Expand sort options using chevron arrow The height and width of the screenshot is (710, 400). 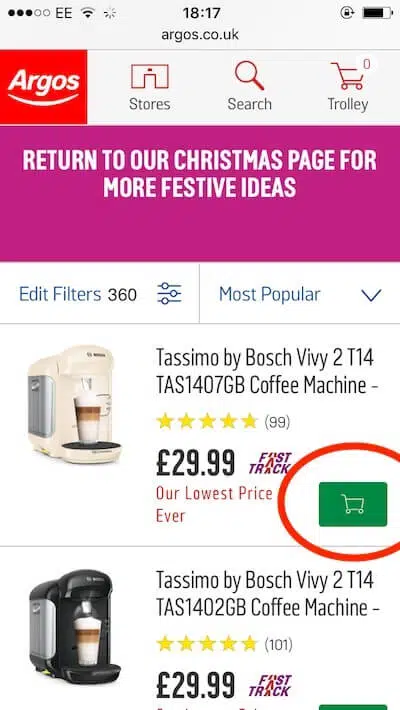tap(371, 295)
